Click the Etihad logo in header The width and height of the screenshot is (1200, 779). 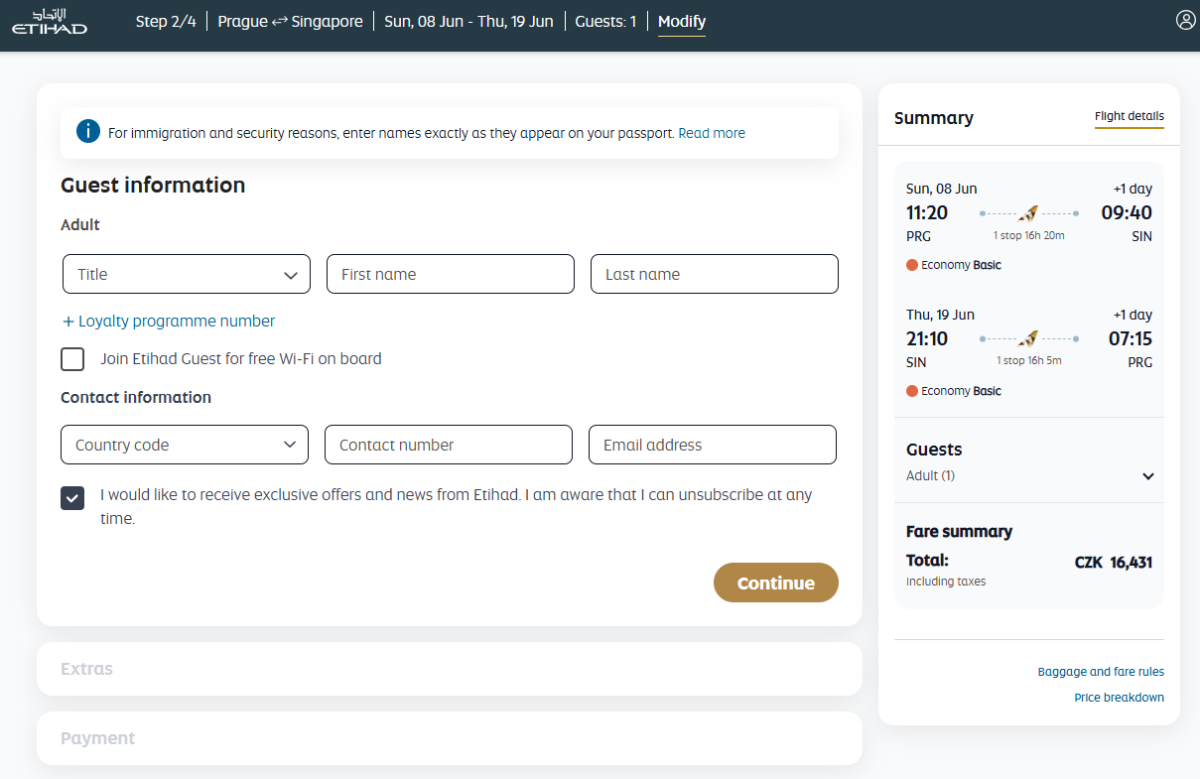49,22
